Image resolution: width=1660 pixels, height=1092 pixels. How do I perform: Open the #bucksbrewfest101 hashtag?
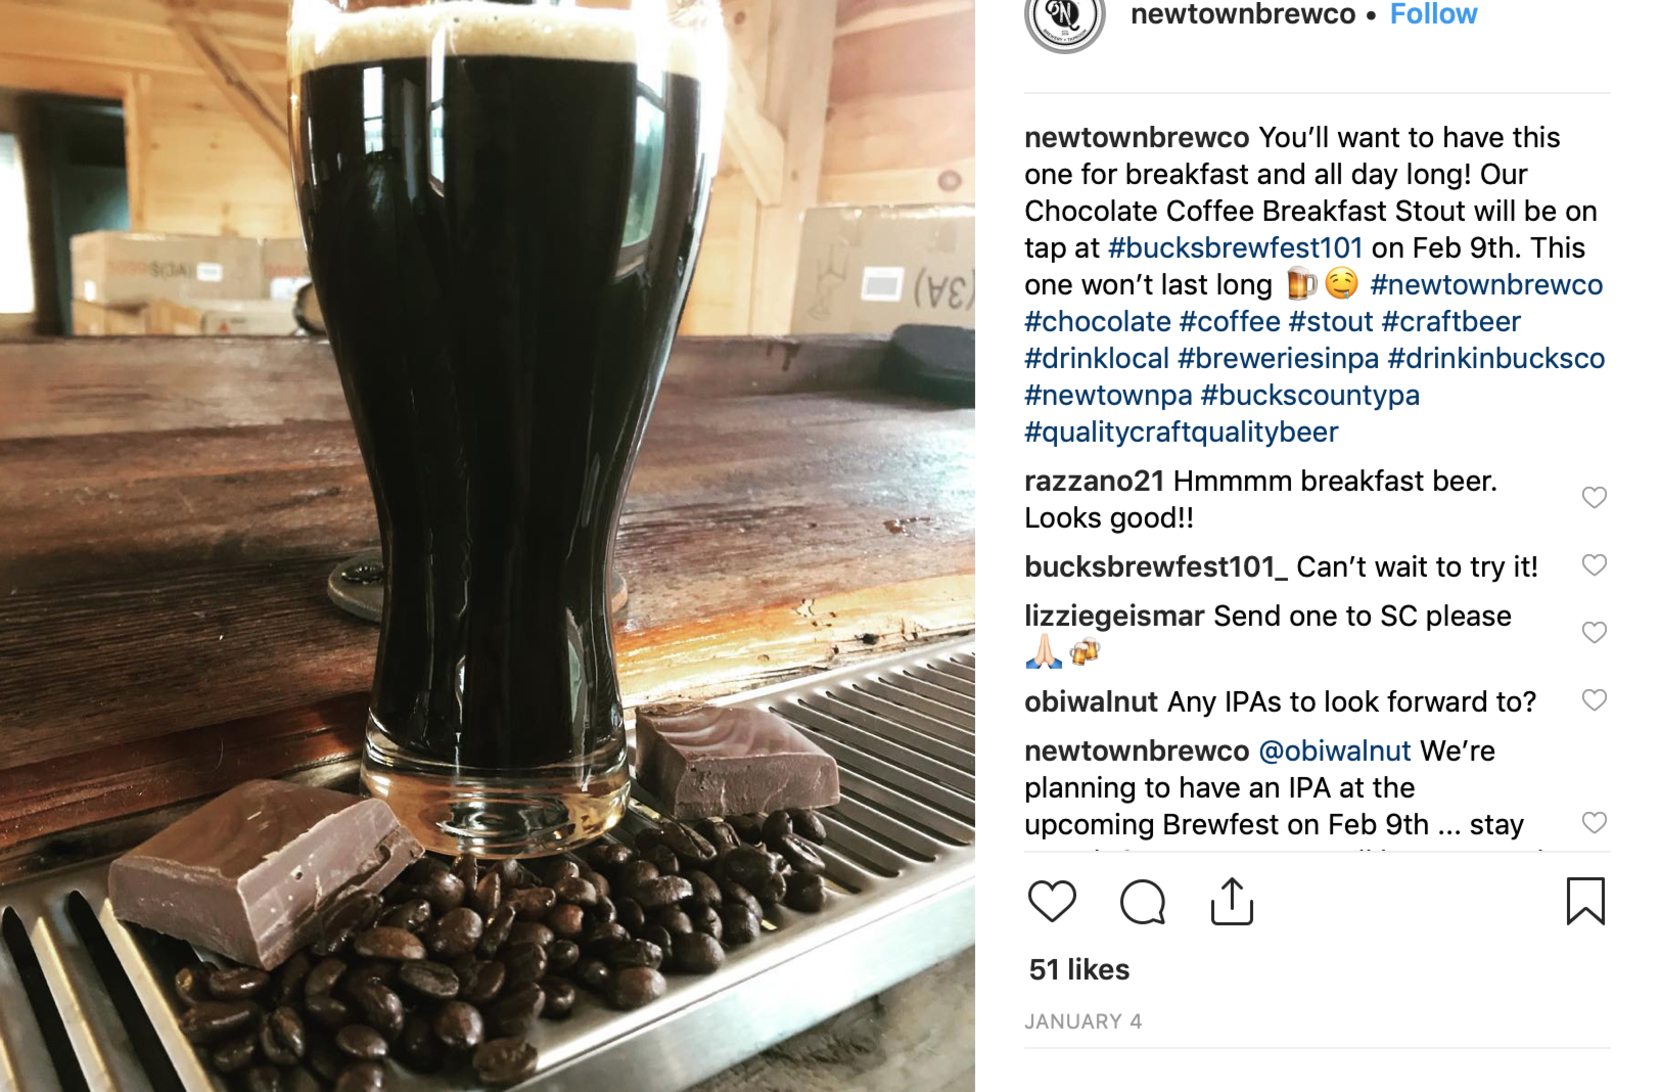click(1235, 248)
